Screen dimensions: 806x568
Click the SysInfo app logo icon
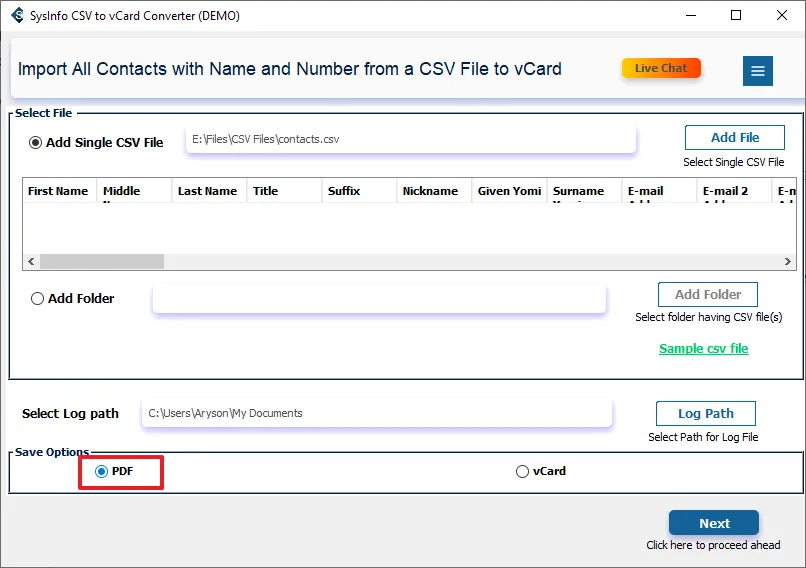17,15
